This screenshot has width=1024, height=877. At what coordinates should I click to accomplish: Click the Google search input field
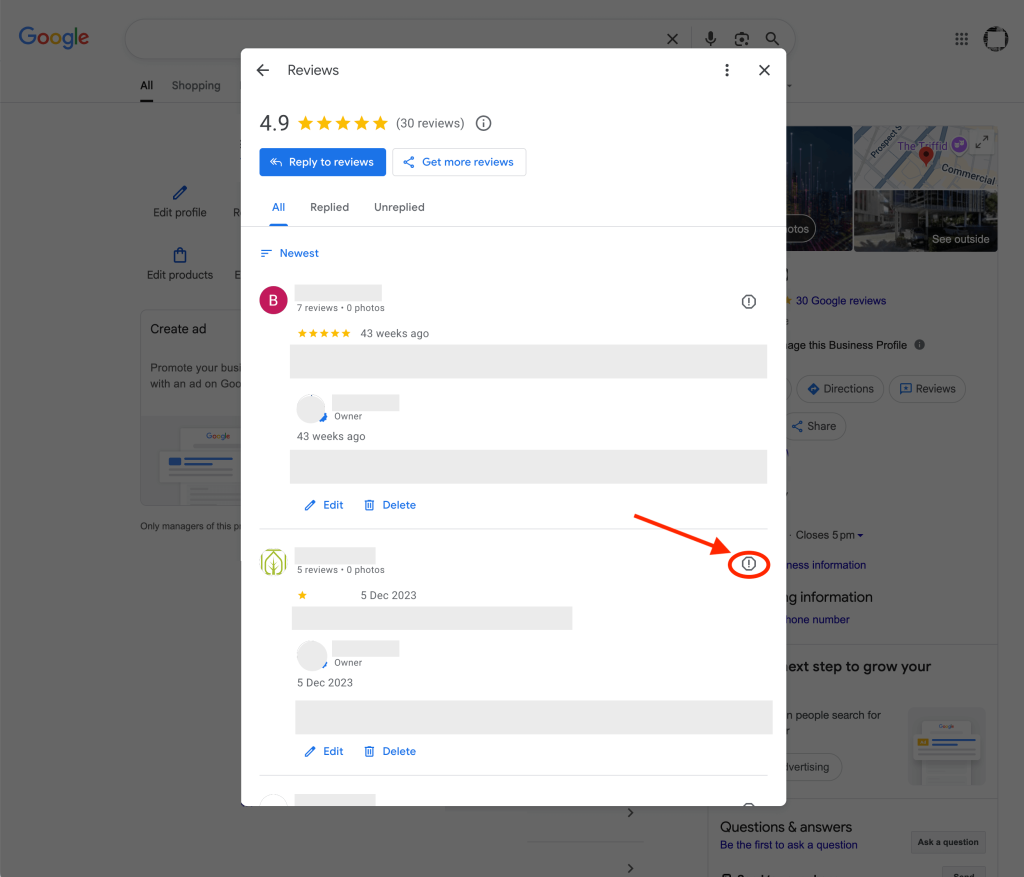[x=400, y=39]
